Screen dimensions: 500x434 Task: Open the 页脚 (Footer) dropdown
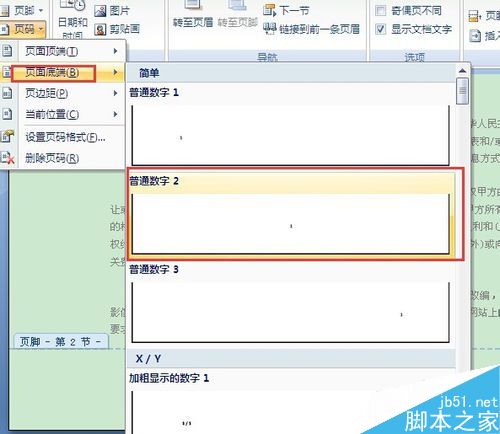point(23,11)
